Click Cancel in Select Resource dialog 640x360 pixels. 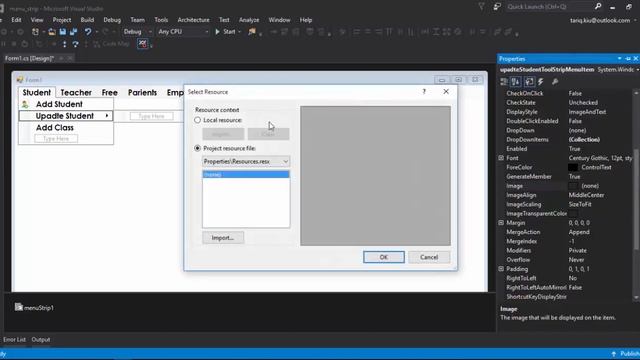coord(429,257)
